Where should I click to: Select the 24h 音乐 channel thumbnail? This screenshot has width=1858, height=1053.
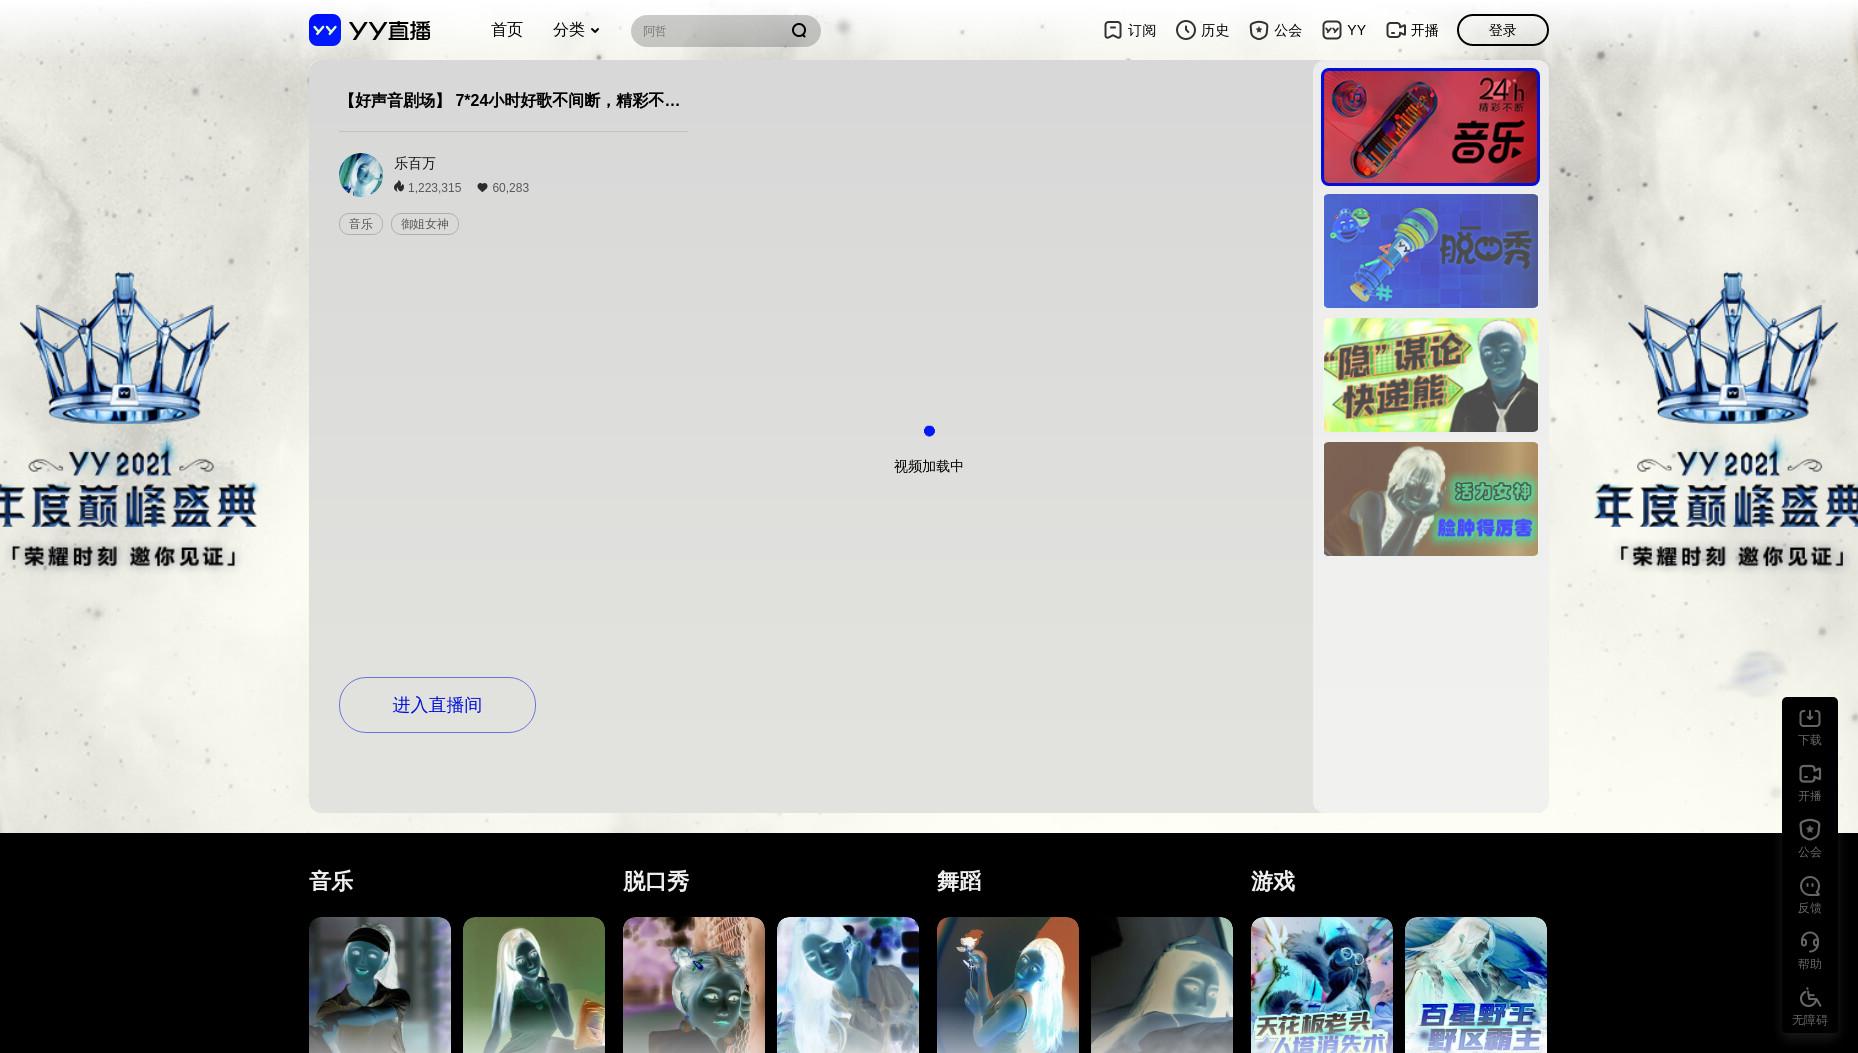click(x=1430, y=127)
